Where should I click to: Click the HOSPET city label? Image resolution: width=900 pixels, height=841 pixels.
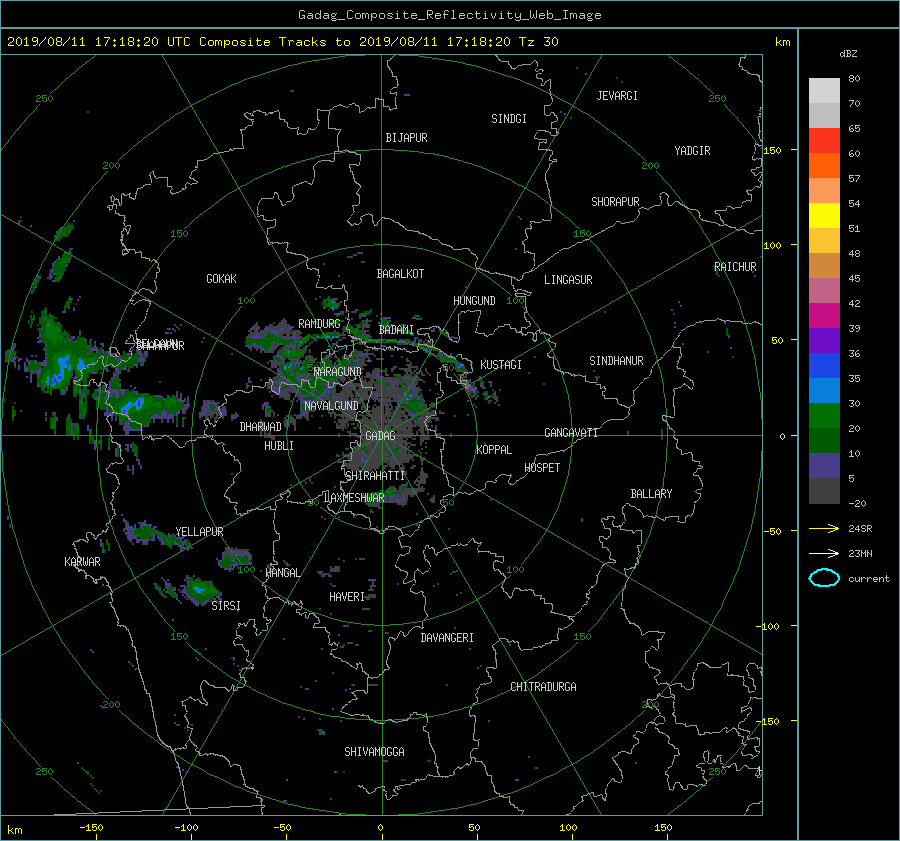[542, 468]
